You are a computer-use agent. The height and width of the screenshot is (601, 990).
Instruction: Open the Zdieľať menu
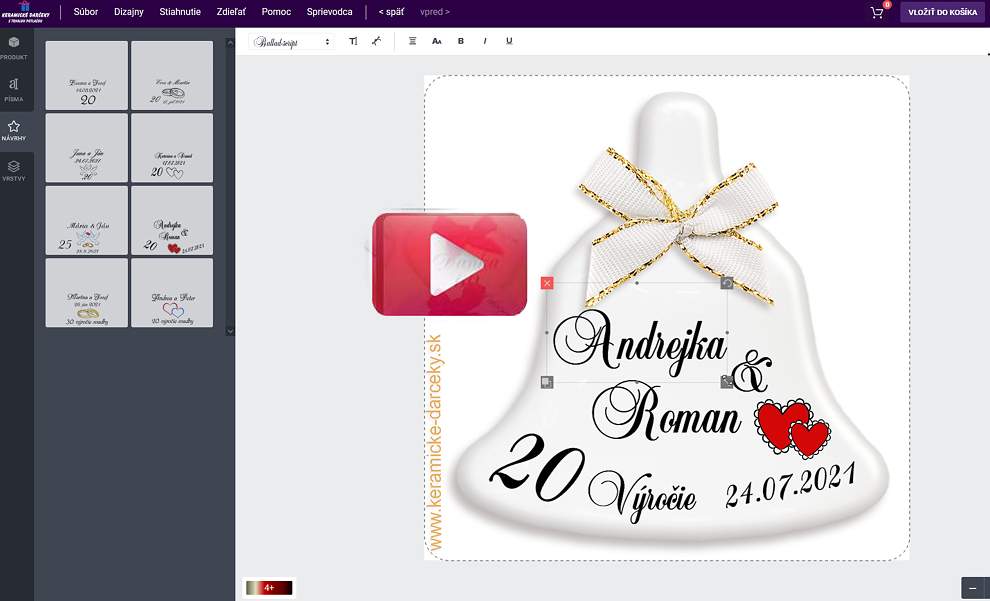[x=231, y=12]
